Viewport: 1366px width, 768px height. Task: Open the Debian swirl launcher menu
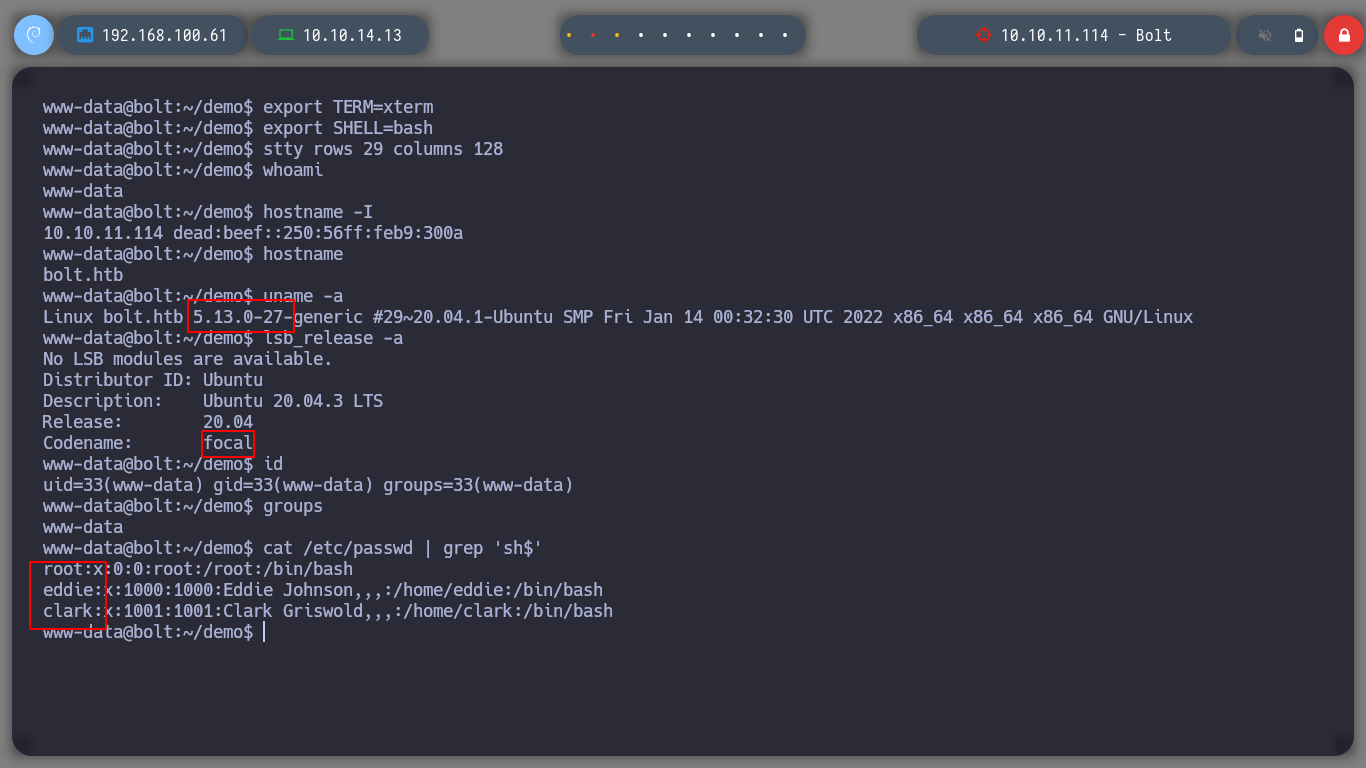tap(34, 35)
